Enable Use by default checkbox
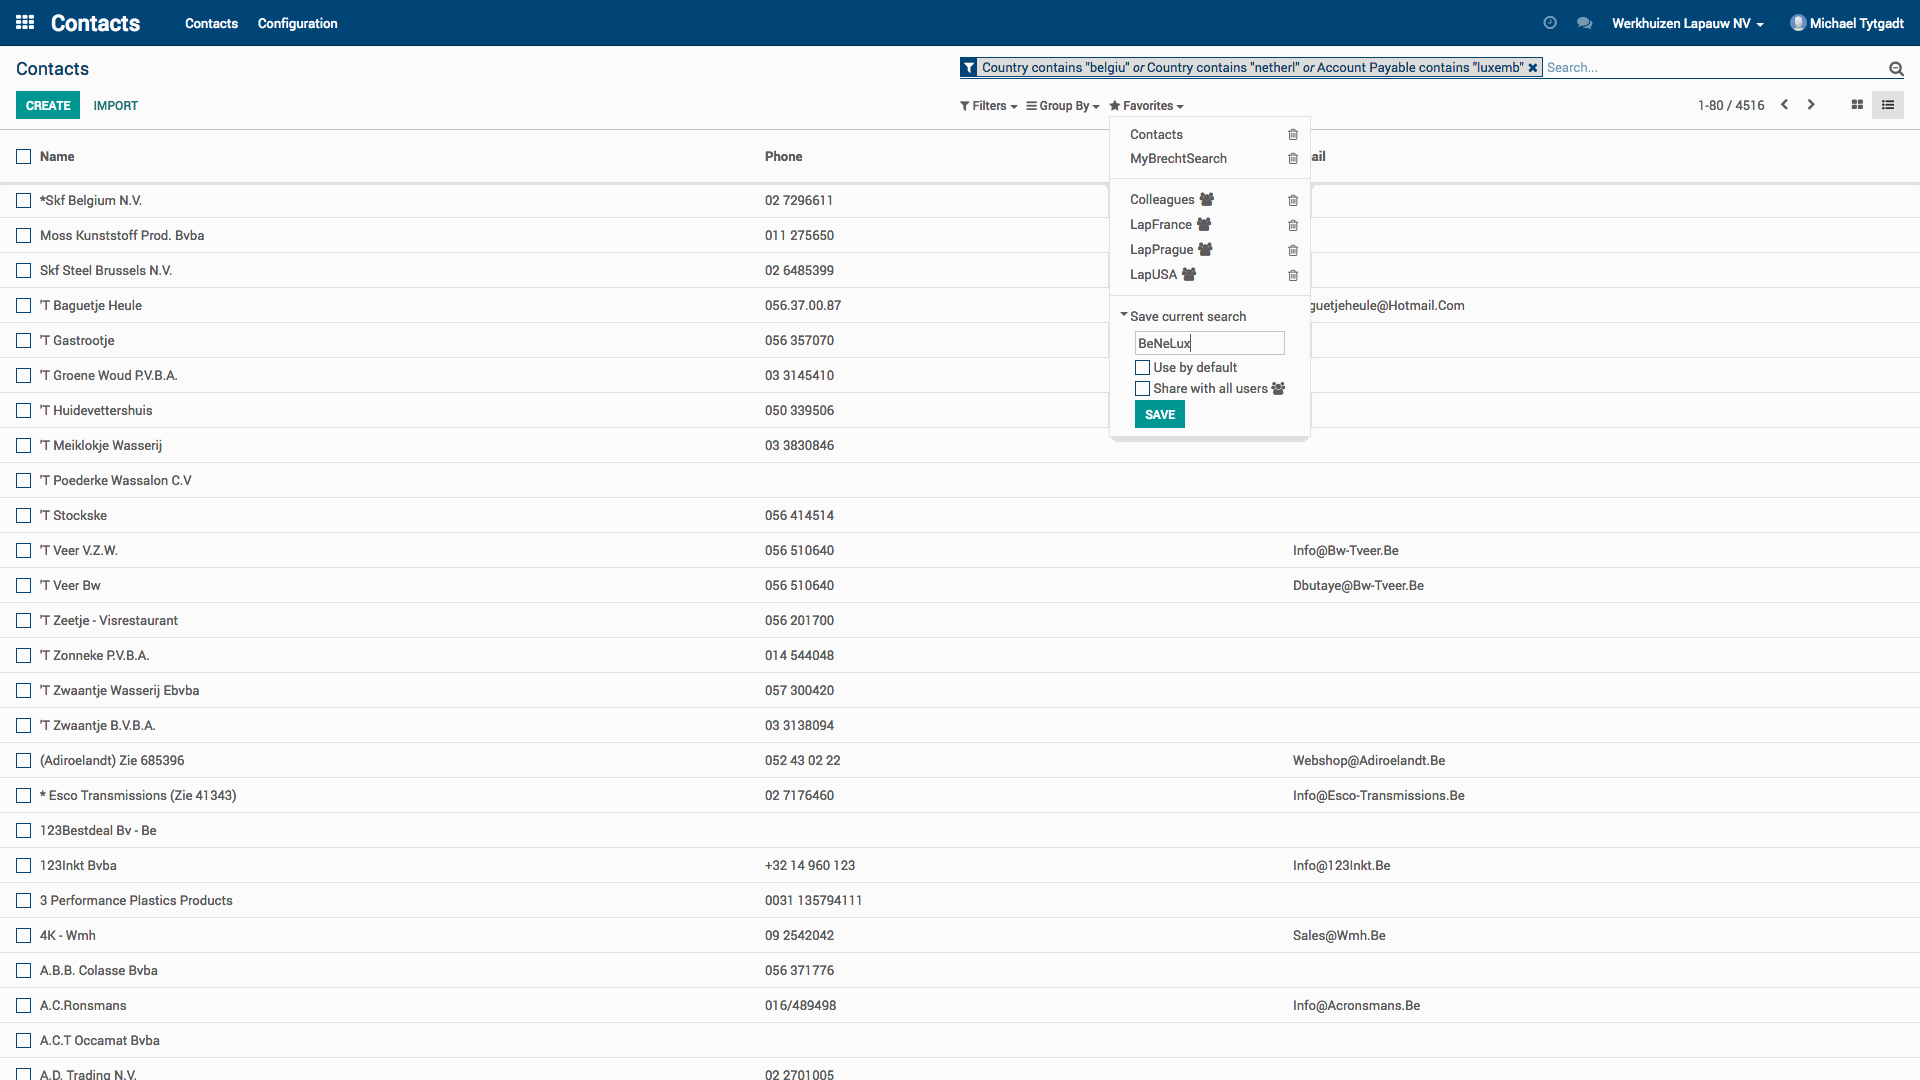The width and height of the screenshot is (1920, 1080). click(x=1142, y=368)
